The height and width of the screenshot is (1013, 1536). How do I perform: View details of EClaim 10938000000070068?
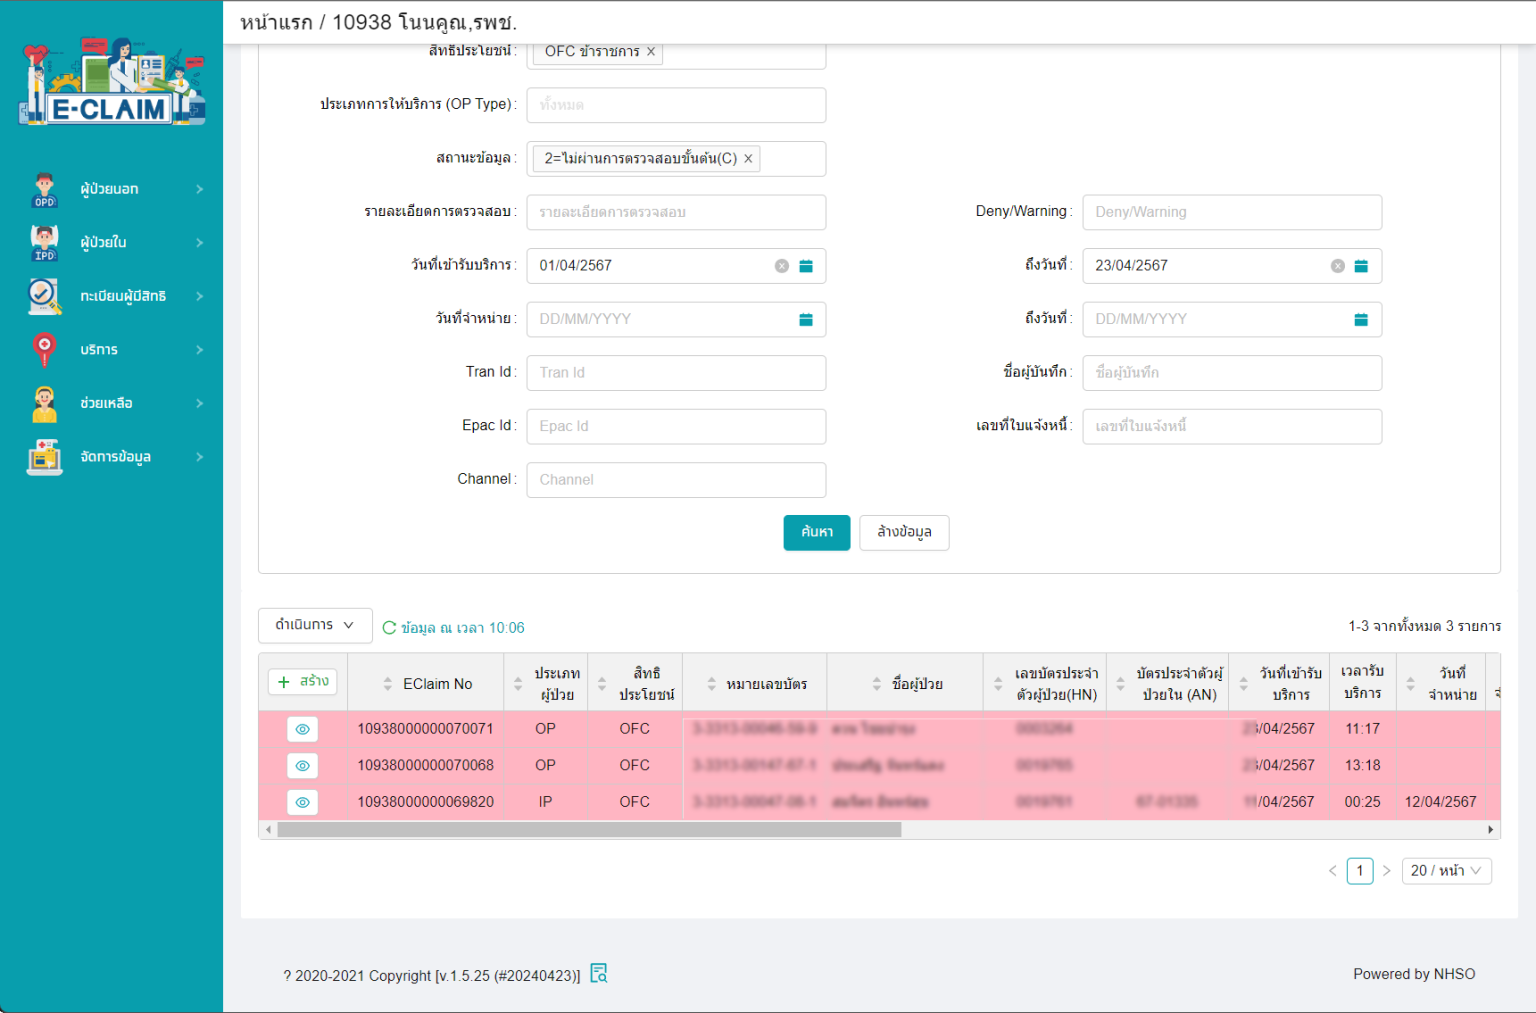tap(302, 765)
